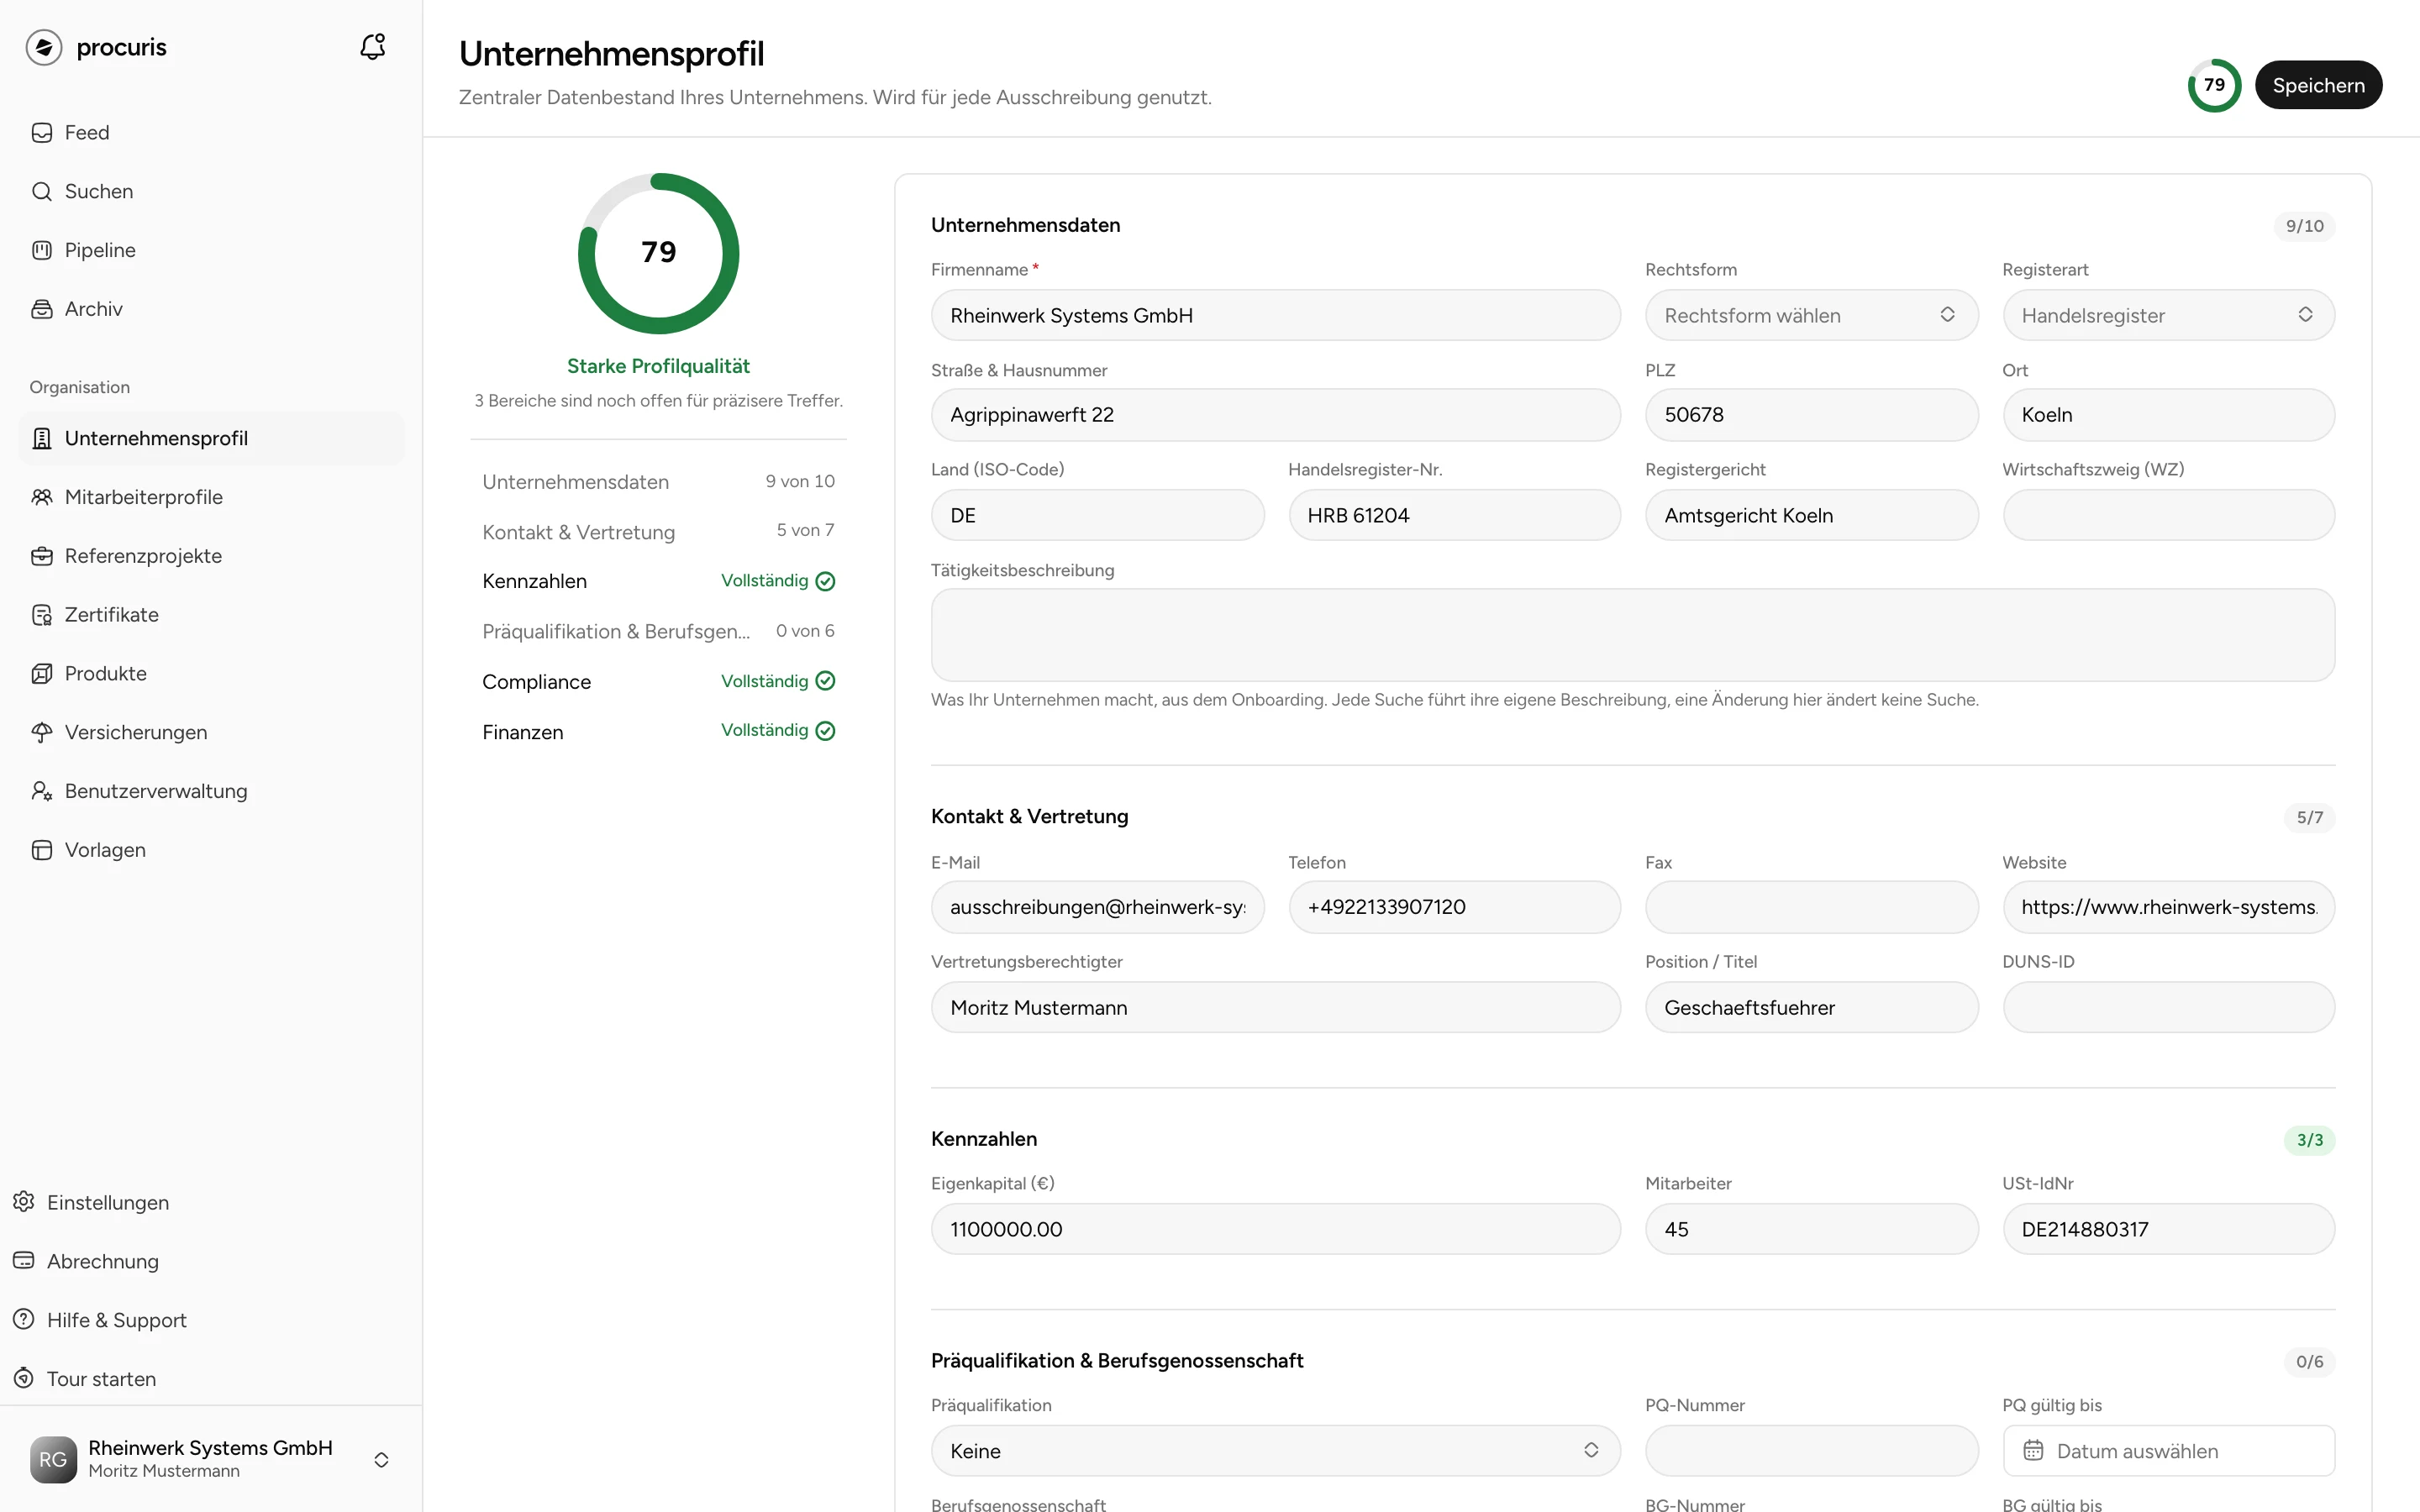Image resolution: width=2420 pixels, height=1512 pixels.
Task: Select Finanzen in profile overview
Action: coord(658,732)
